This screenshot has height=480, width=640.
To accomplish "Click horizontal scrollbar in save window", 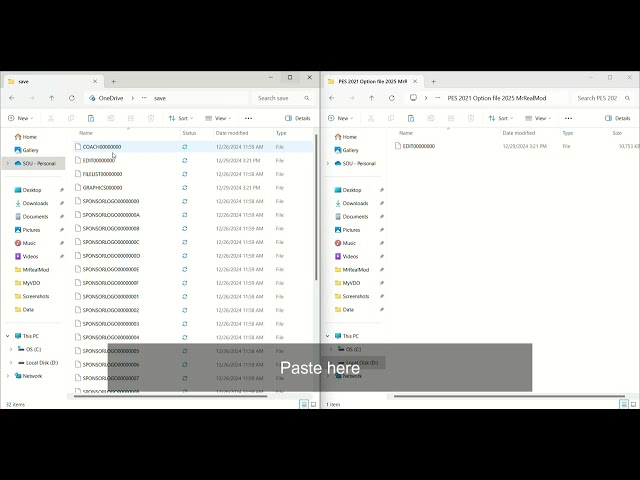I will 170,396.
